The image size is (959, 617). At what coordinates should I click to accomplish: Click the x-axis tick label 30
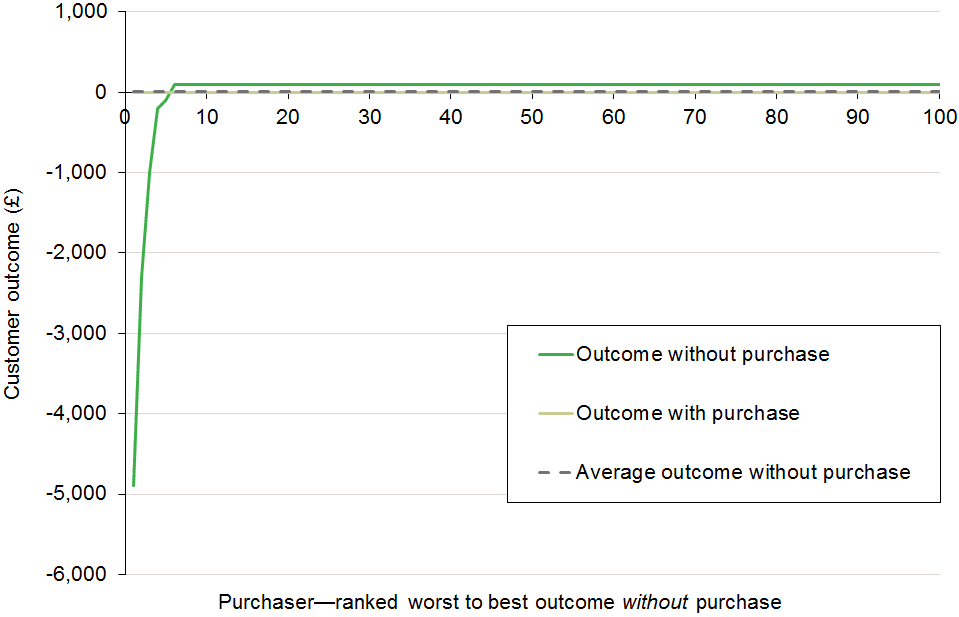[369, 117]
